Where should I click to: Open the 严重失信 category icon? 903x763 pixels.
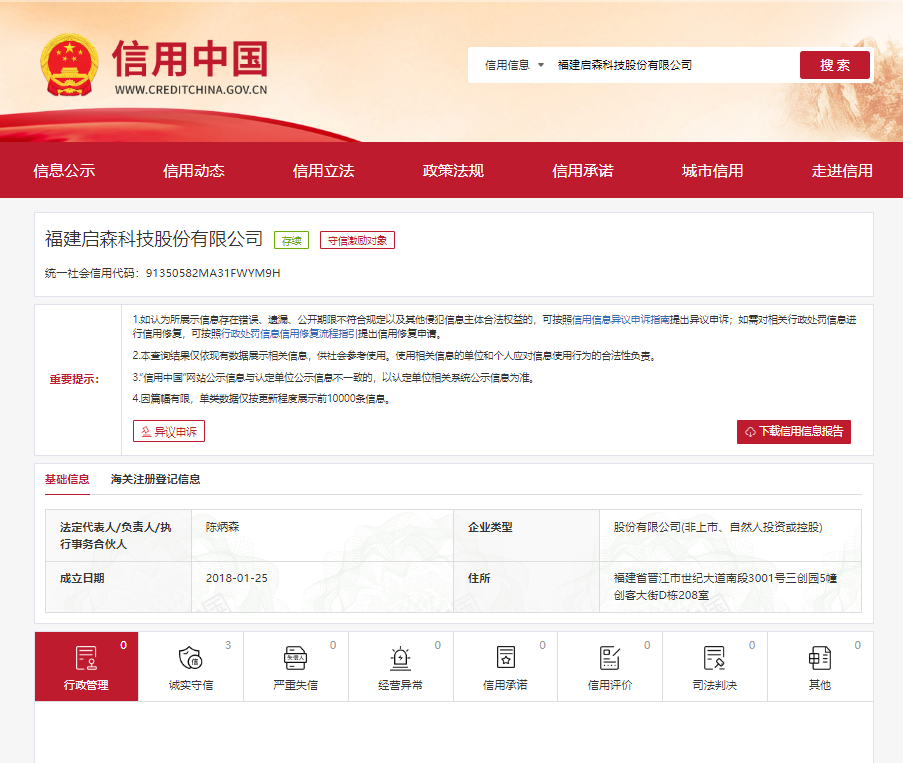(x=295, y=658)
